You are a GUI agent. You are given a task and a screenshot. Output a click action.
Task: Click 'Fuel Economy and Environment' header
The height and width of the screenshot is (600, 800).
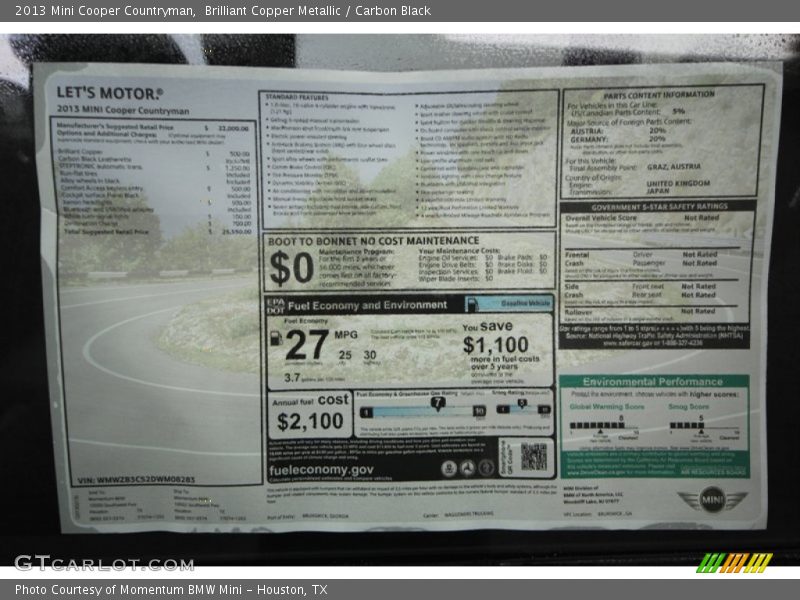click(x=367, y=305)
